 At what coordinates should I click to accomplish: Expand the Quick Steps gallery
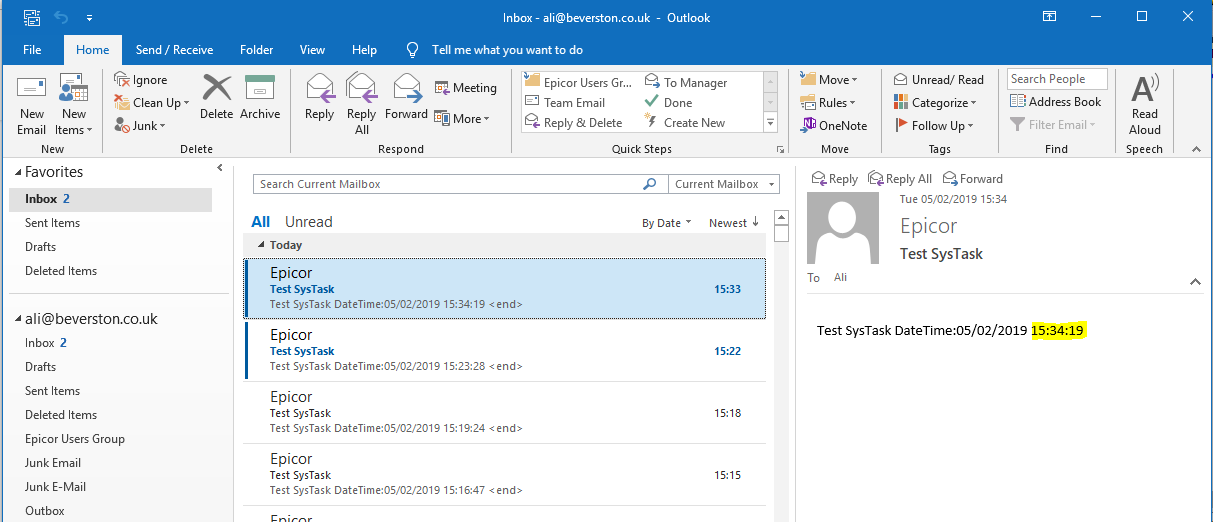point(770,123)
